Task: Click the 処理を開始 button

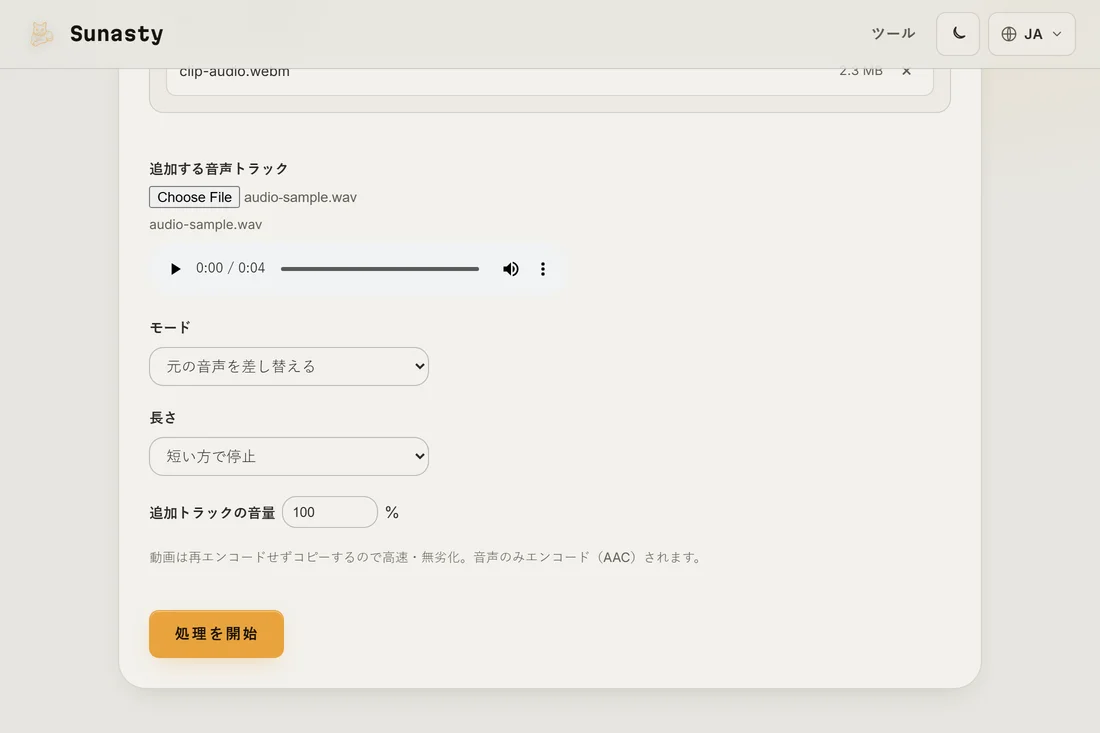Action: (x=216, y=634)
